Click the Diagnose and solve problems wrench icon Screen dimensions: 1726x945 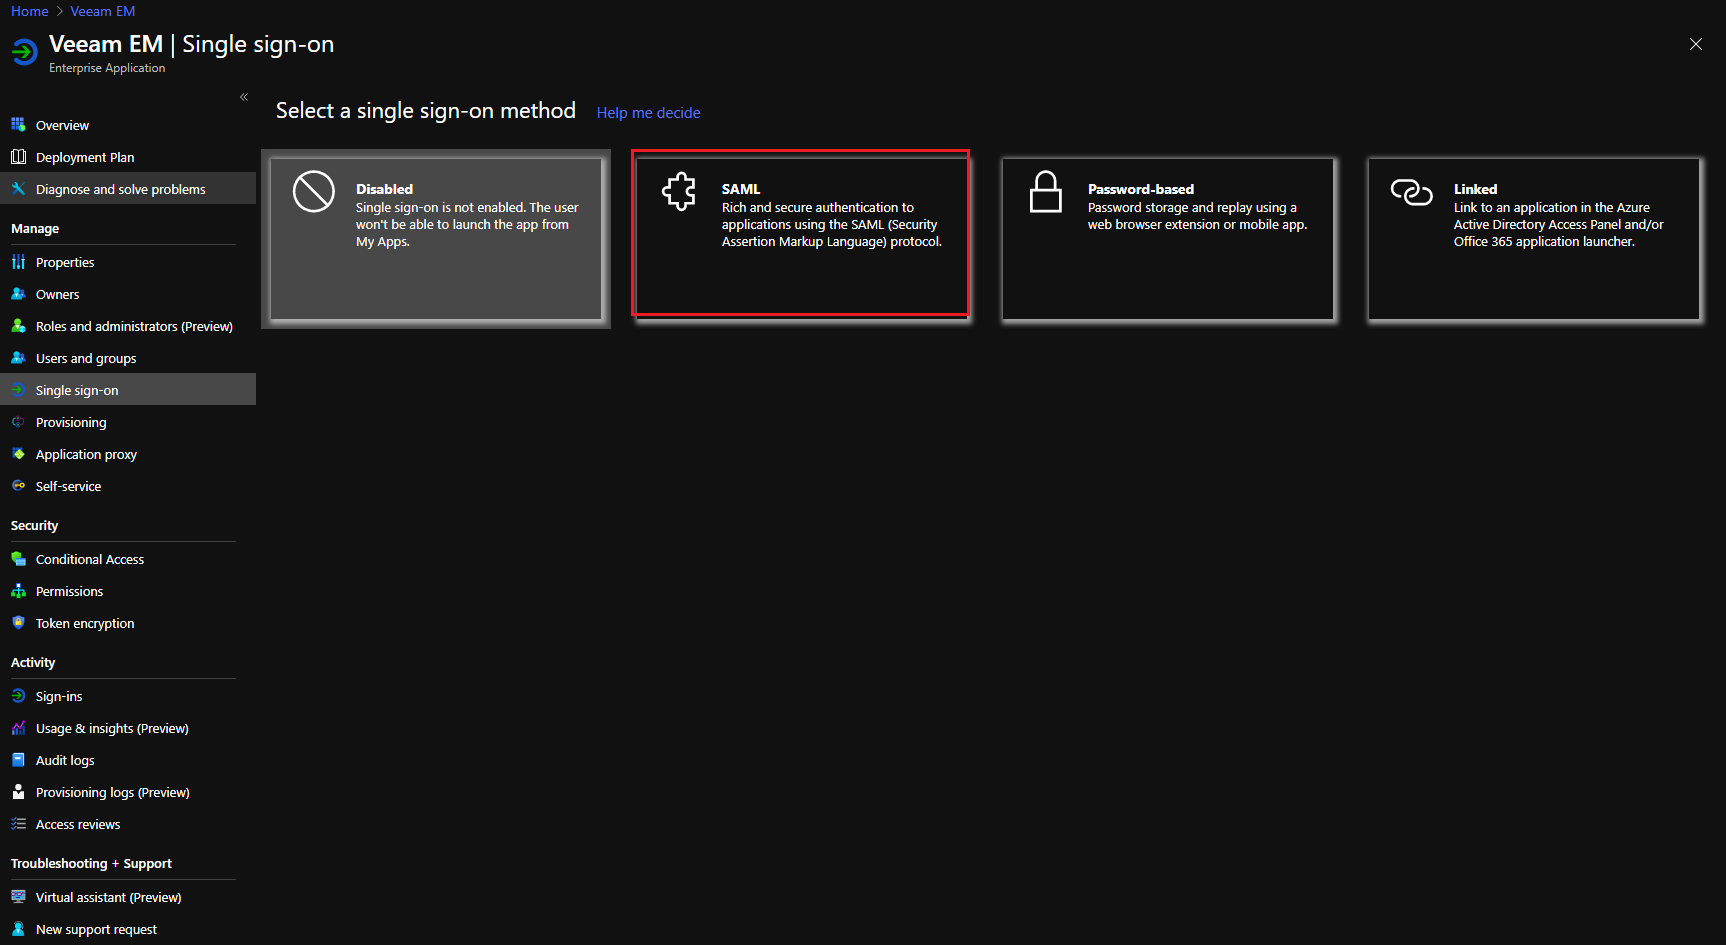[18, 189]
